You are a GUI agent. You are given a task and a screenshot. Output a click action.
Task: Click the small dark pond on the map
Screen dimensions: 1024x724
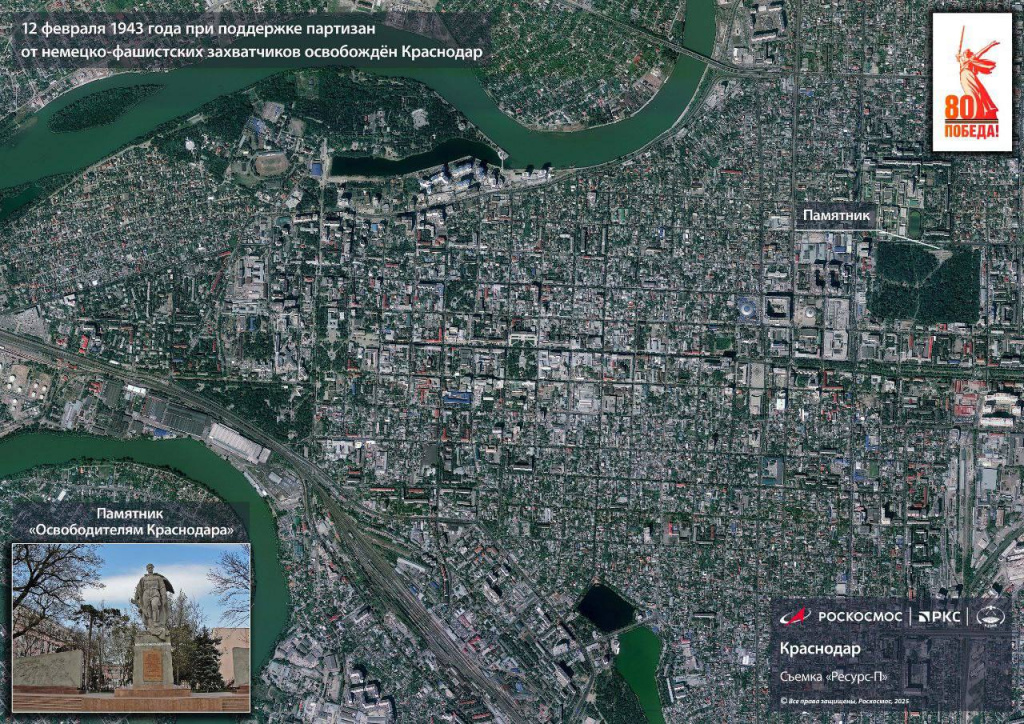pos(606,608)
